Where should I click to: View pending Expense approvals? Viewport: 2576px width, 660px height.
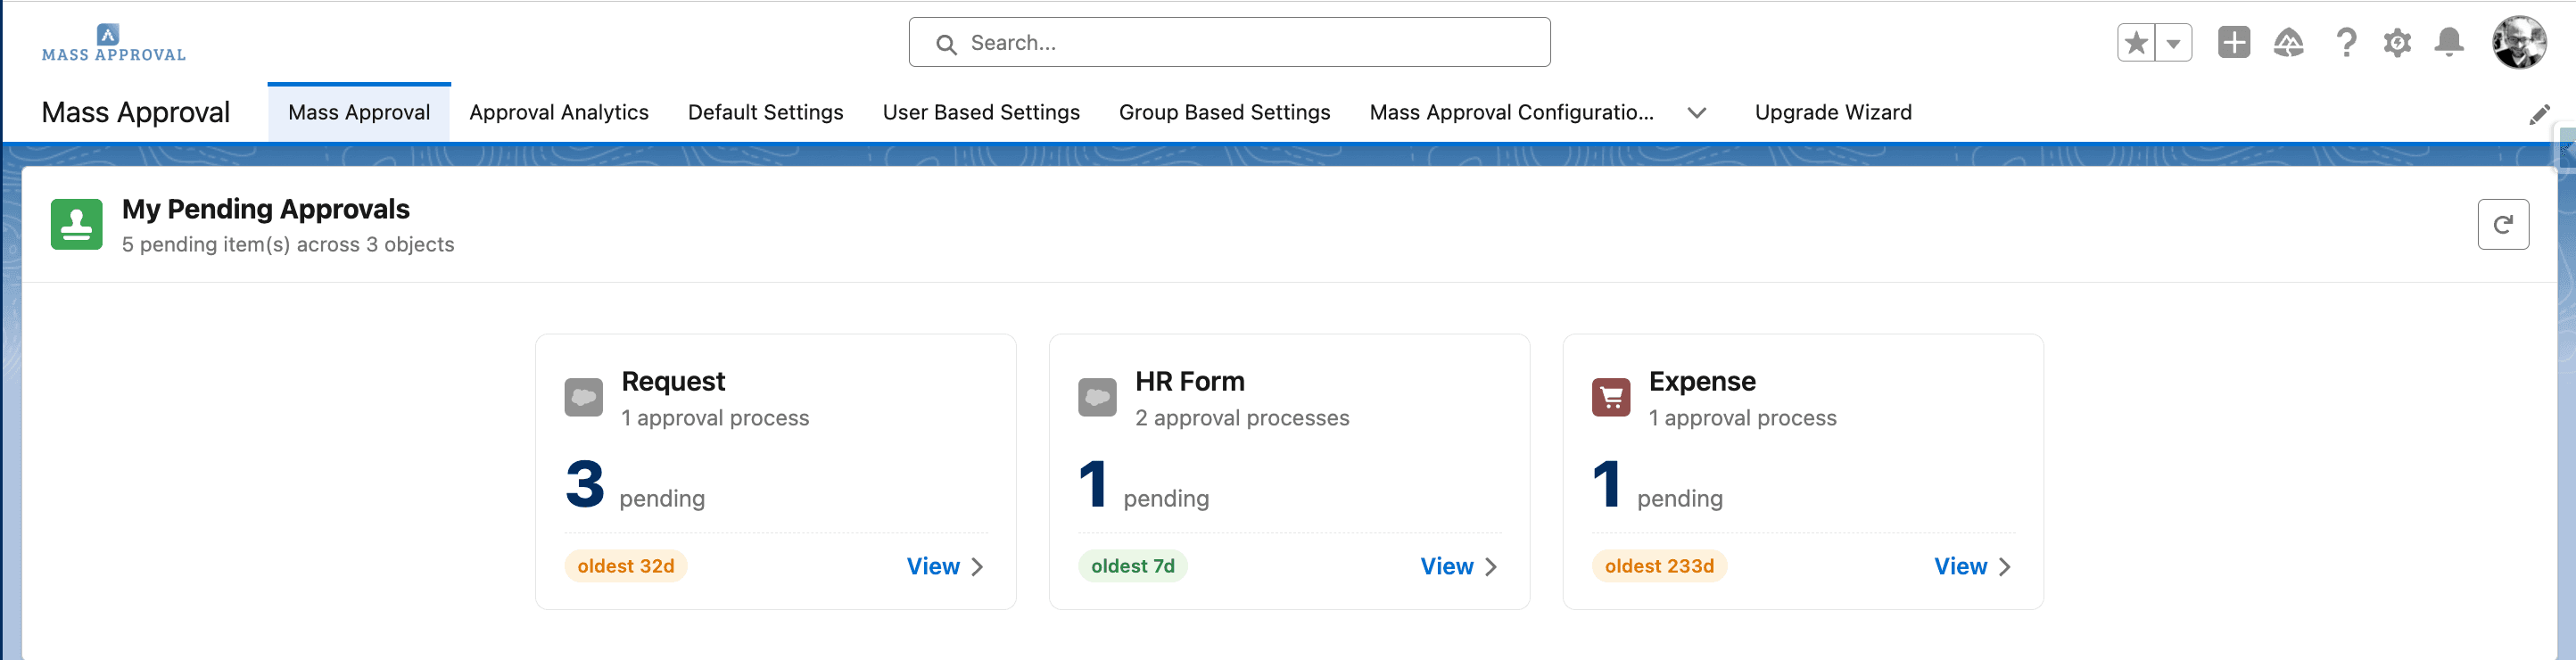[x=1960, y=566]
